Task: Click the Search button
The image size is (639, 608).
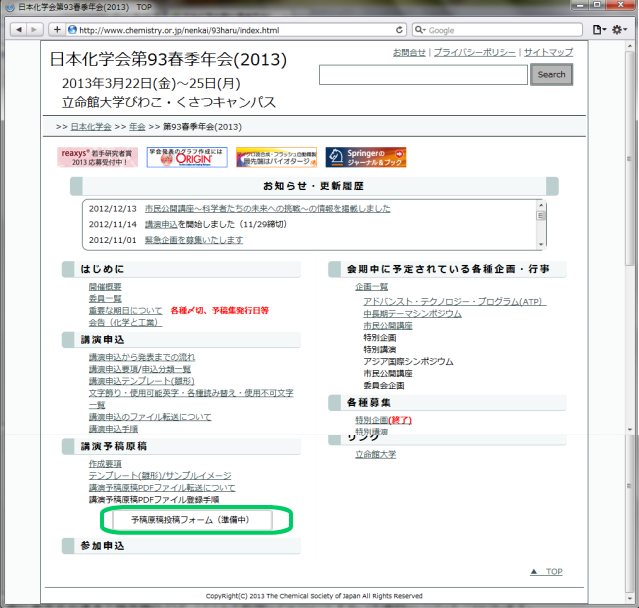Action: [x=551, y=75]
